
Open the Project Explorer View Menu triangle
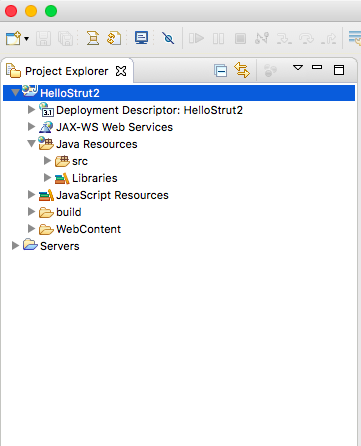298,68
